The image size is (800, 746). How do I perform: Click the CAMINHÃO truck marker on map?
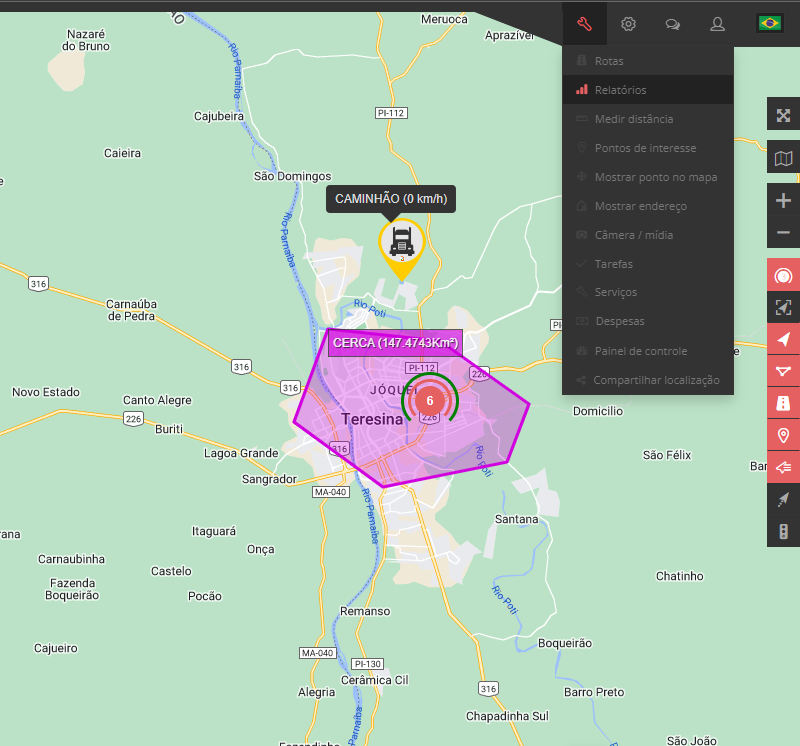click(401, 244)
